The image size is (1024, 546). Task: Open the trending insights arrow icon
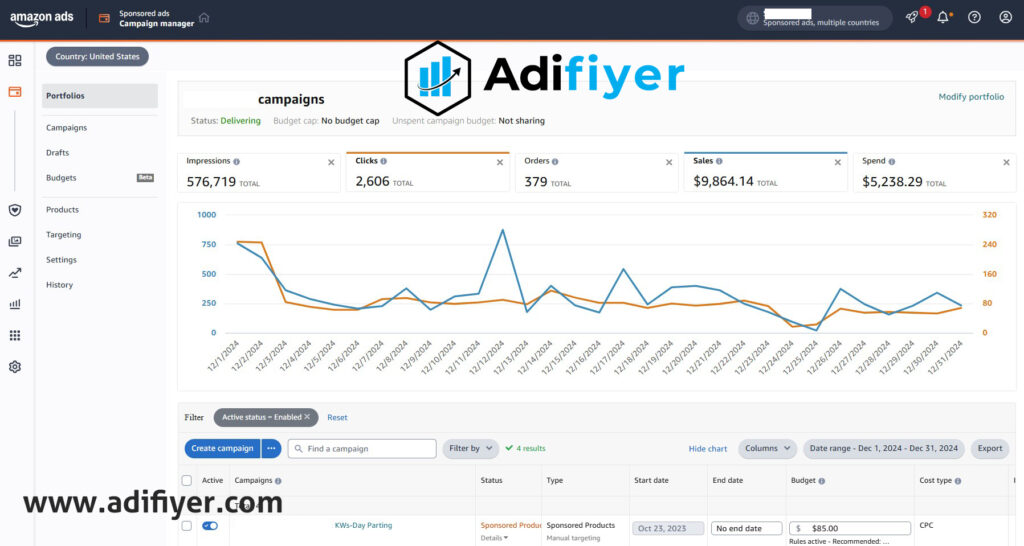pos(14,273)
